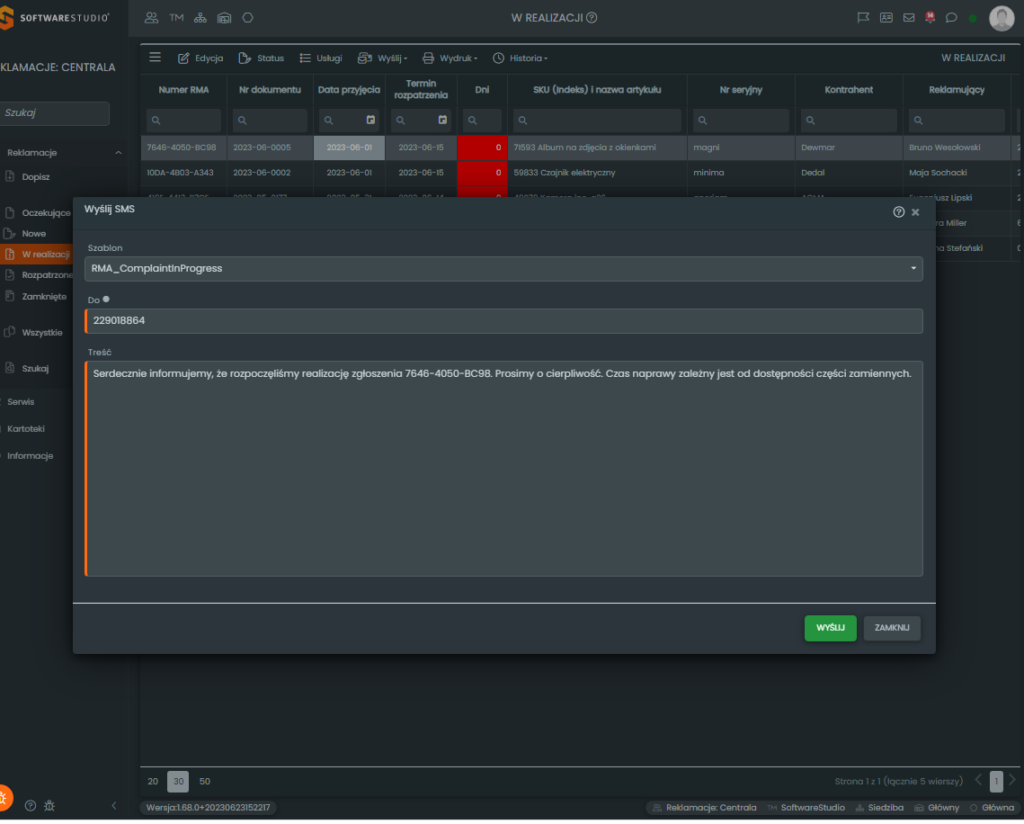Screen dimensions: 1024x824
Task: Expand the Wydruk print dropdown
Action: (450, 58)
